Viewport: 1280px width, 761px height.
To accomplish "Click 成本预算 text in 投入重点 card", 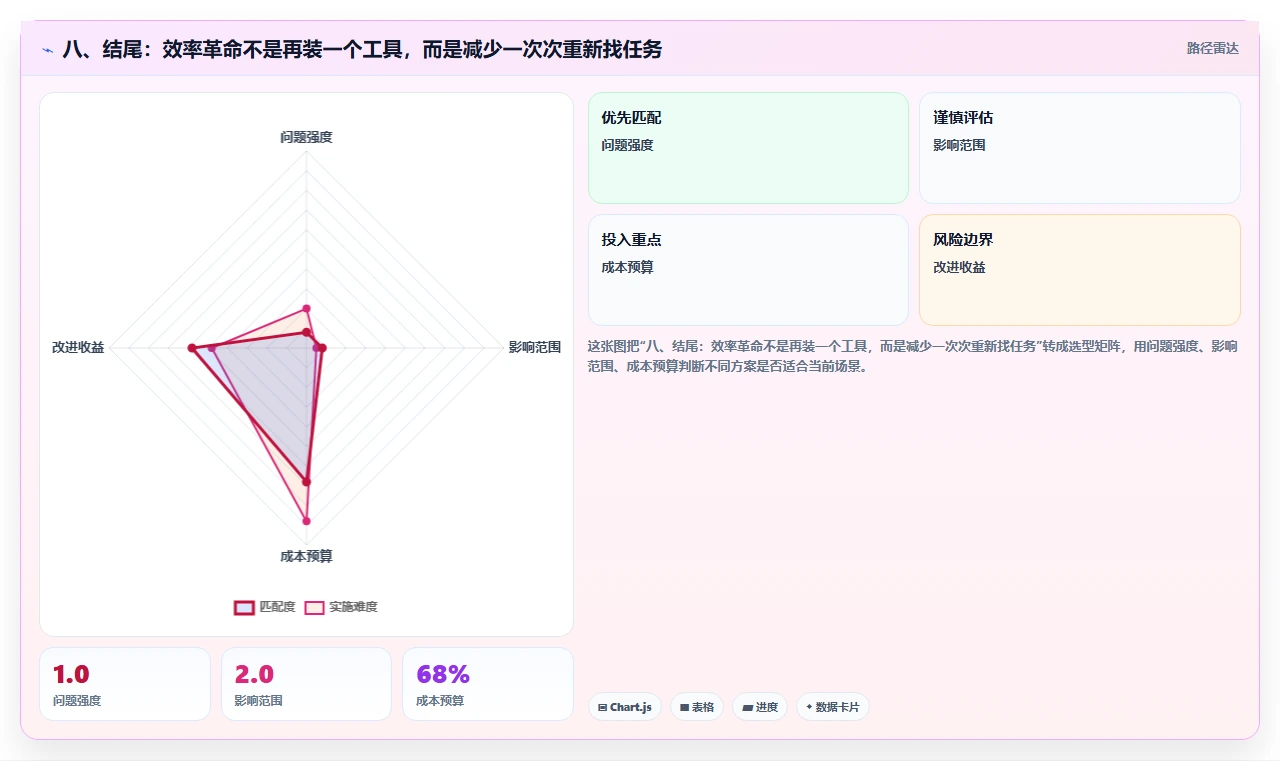I will point(627,267).
